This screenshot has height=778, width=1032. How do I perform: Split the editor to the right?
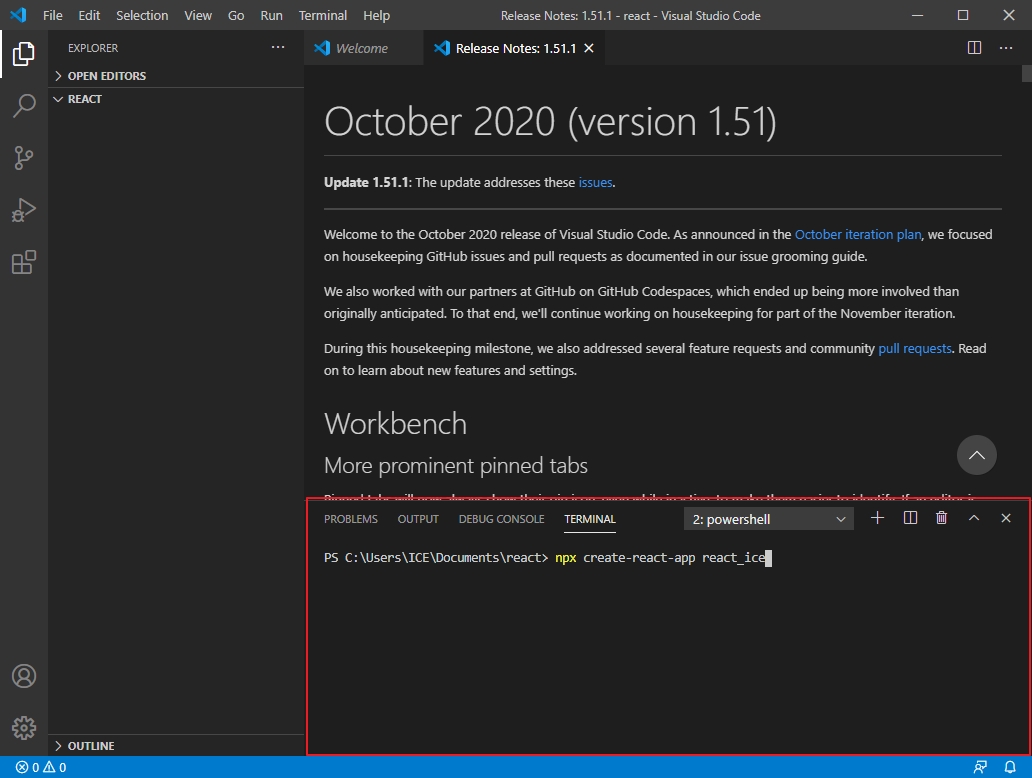(x=974, y=47)
